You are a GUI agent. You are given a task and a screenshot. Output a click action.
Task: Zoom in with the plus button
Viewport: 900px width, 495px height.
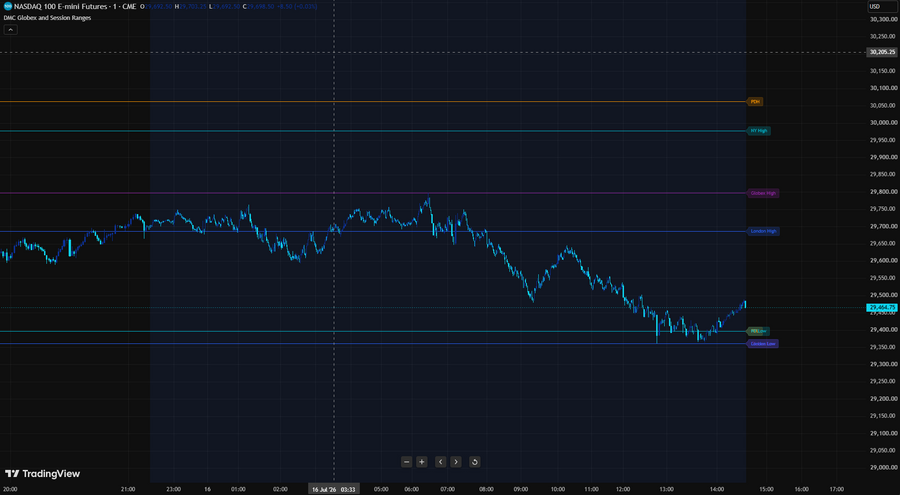[421, 462]
